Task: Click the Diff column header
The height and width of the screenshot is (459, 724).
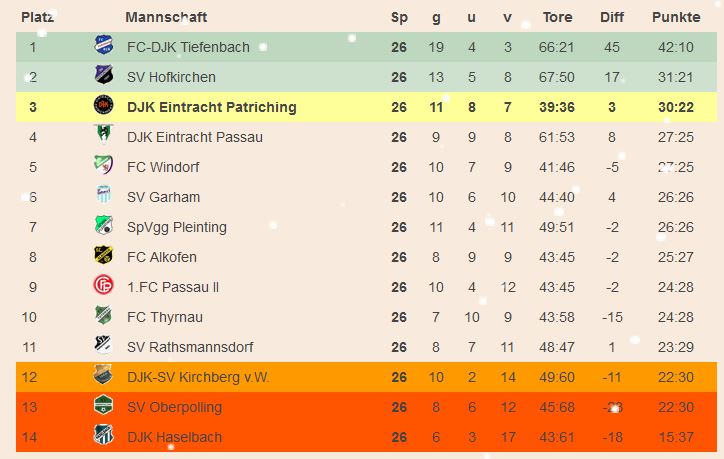Action: [612, 17]
